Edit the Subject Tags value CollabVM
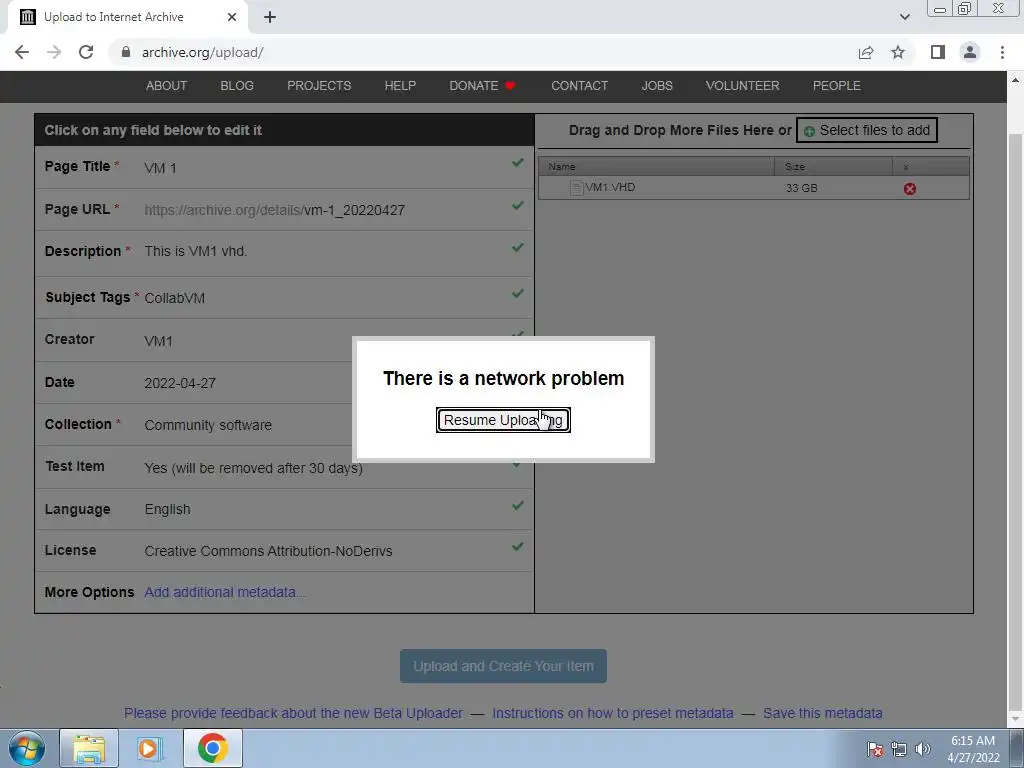1024x768 pixels. tap(174, 298)
